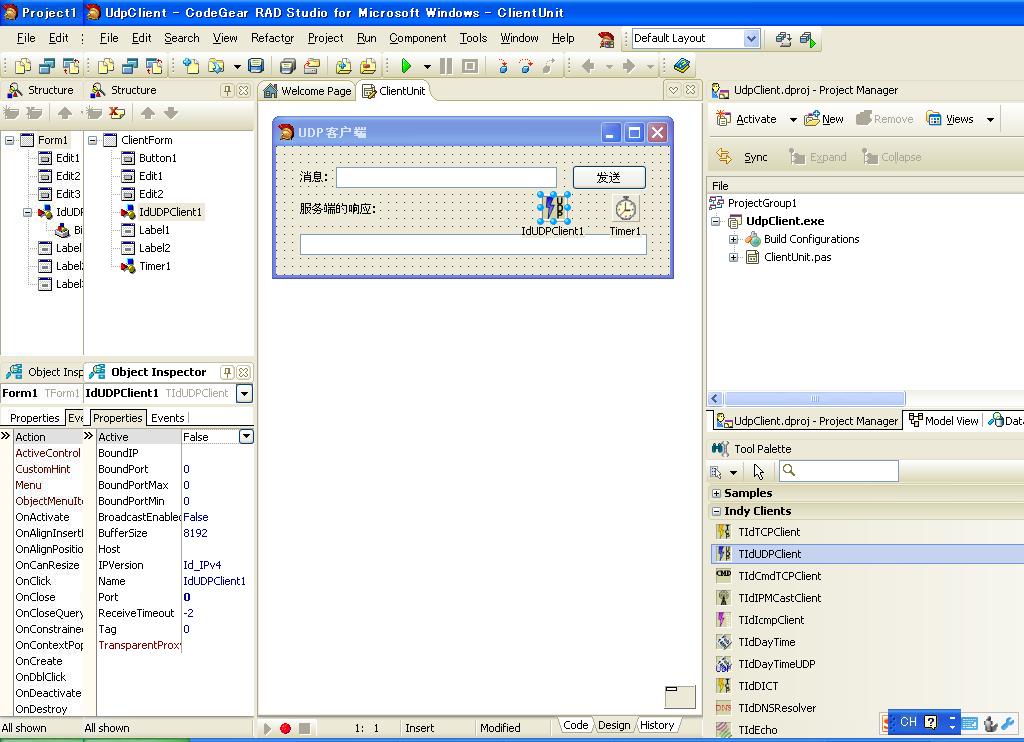This screenshot has height=742, width=1024.
Task: Open the Search menu
Action: point(182,38)
